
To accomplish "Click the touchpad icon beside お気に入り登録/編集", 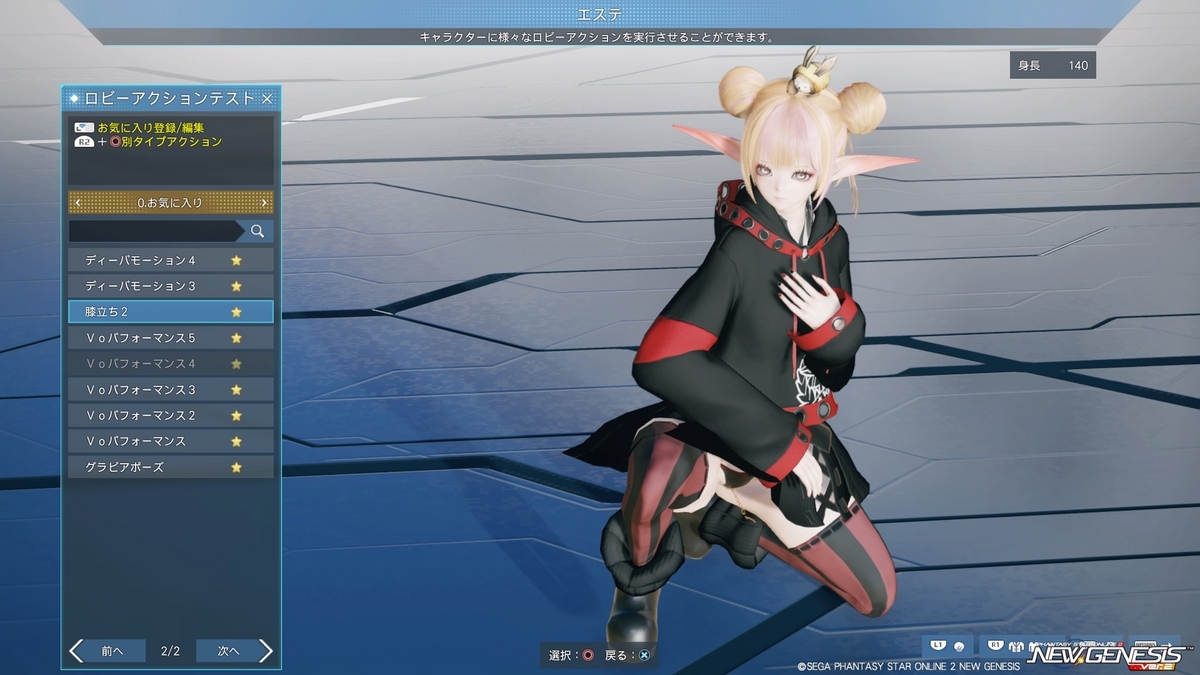I will point(84,128).
